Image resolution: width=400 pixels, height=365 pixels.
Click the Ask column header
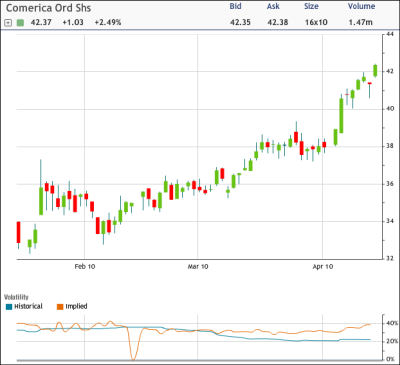pos(273,6)
